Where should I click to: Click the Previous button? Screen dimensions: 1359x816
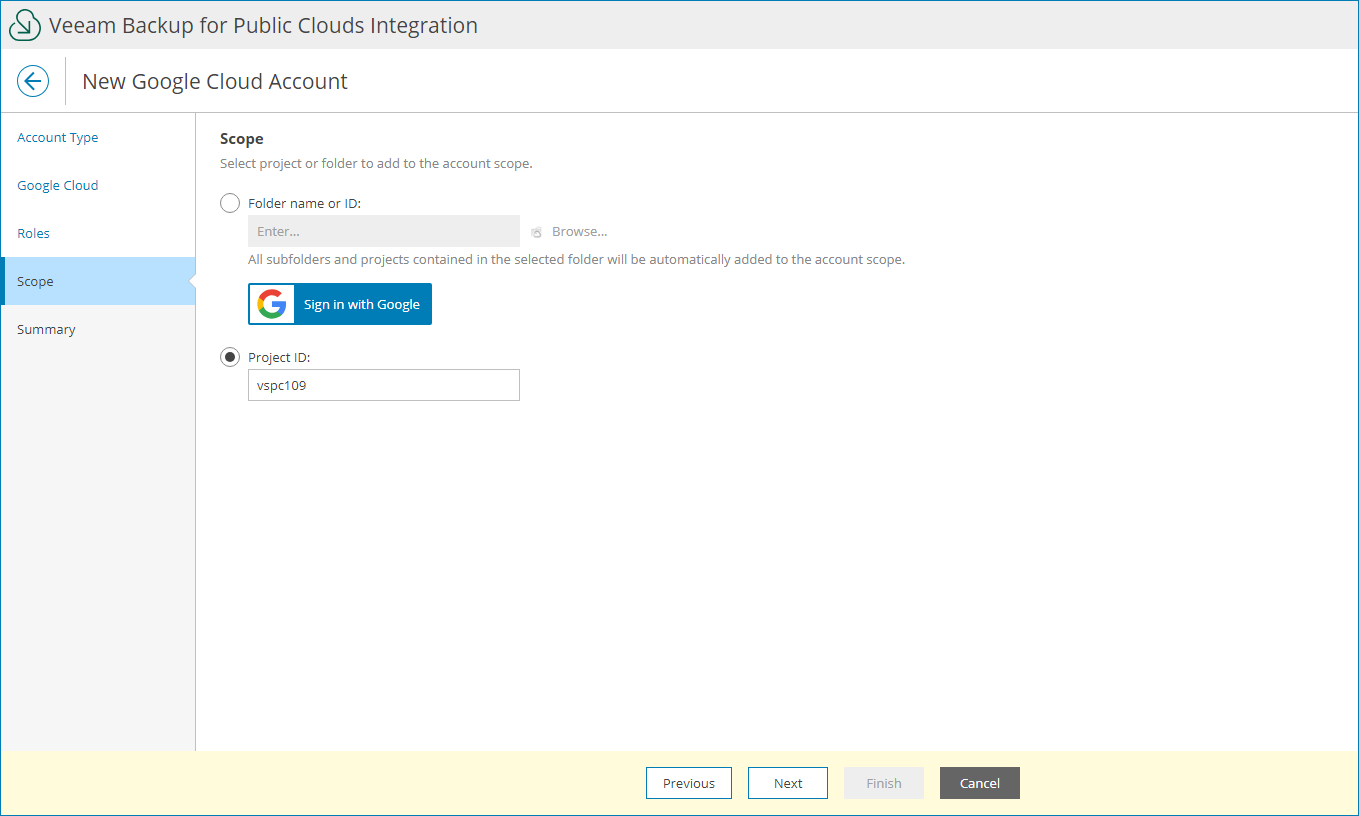[689, 783]
